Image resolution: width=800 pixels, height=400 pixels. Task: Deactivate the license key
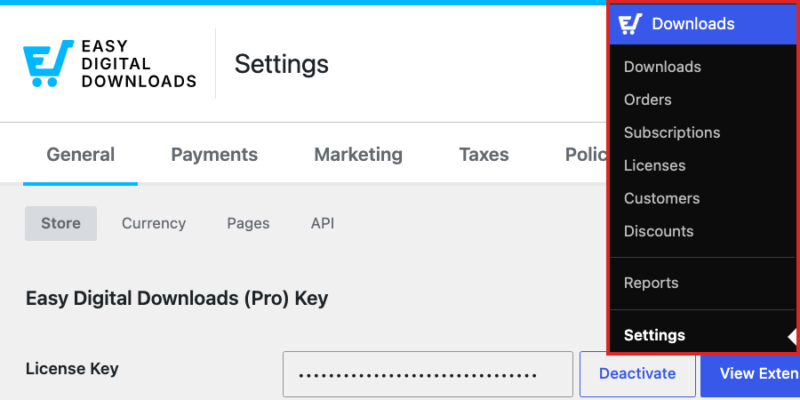point(637,374)
